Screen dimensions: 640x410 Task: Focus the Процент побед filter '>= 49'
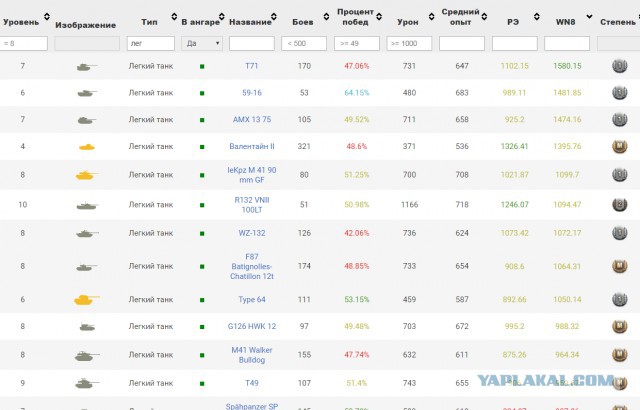357,43
